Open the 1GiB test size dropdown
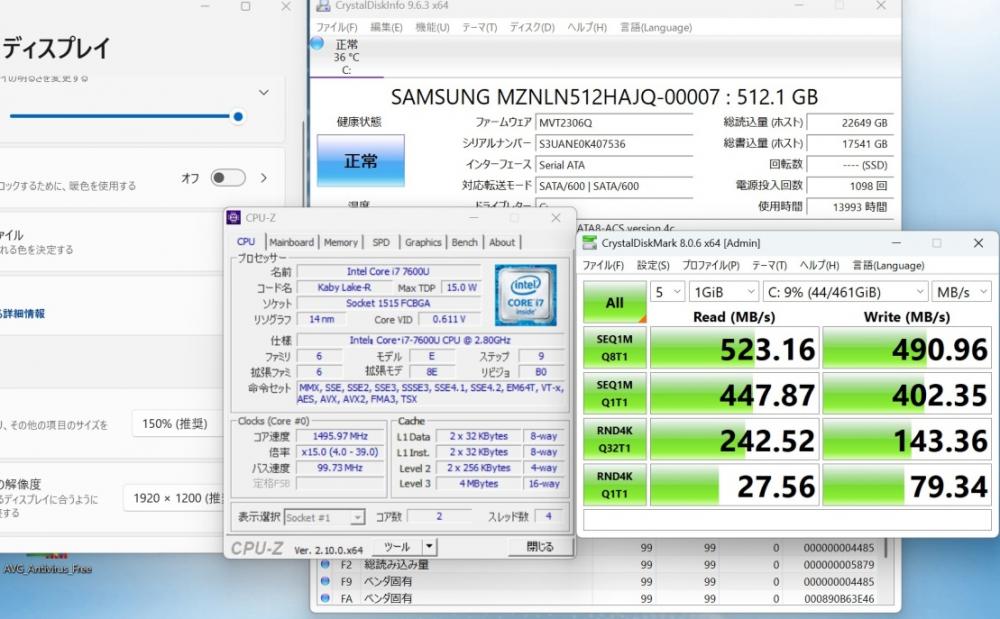The image size is (1000, 619). click(x=724, y=292)
